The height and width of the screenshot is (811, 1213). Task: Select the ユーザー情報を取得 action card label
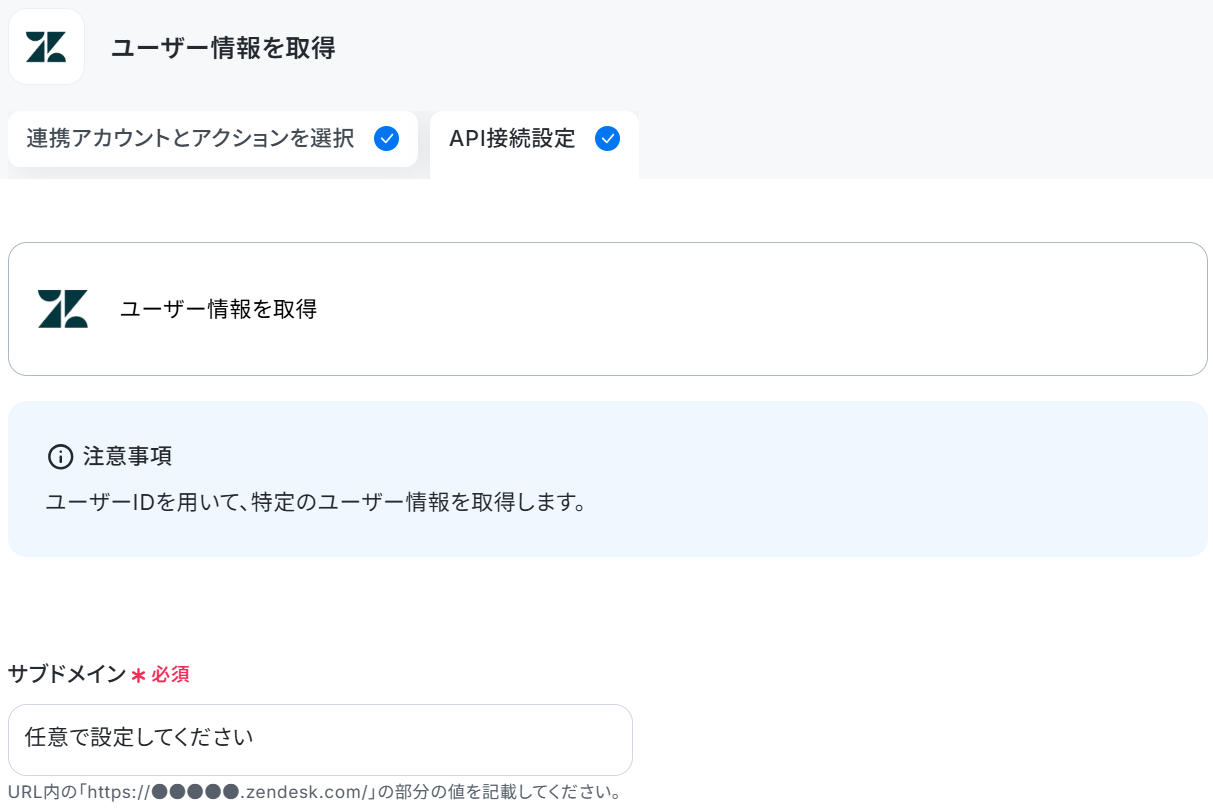click(x=219, y=309)
